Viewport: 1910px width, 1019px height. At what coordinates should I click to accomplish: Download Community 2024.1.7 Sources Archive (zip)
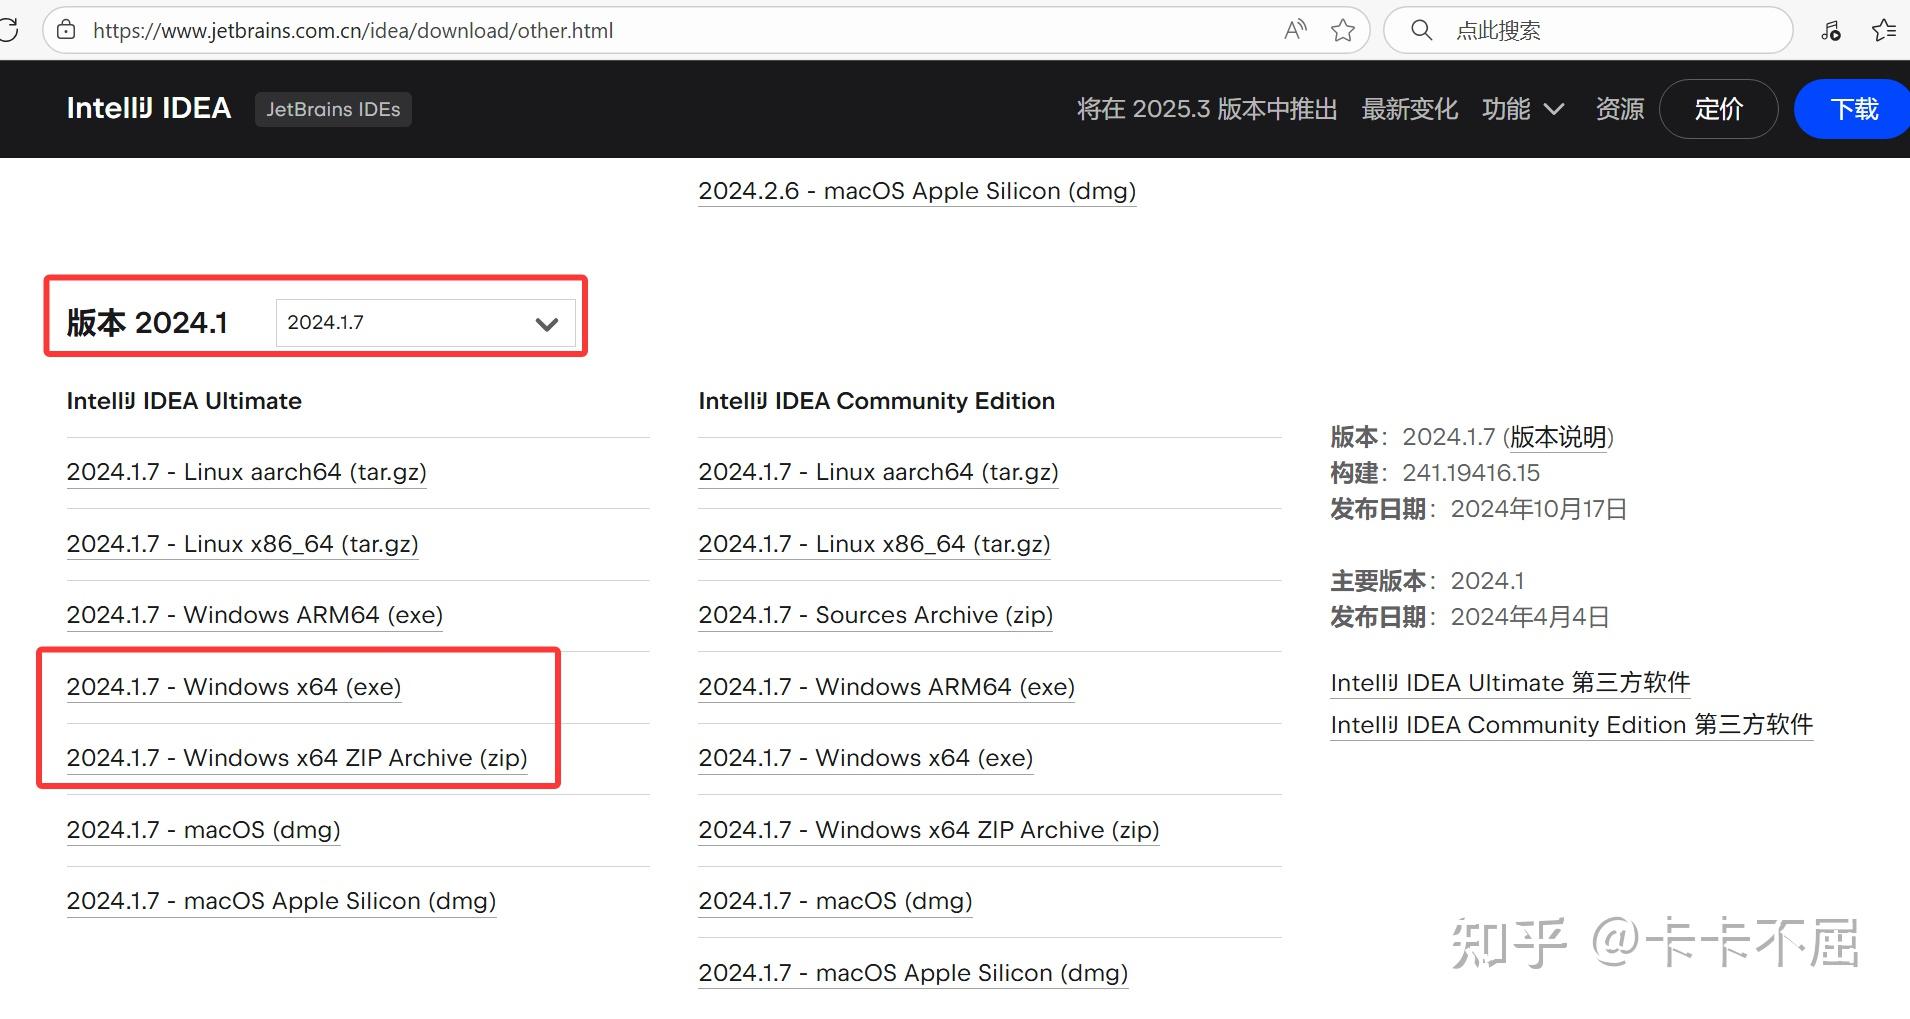click(x=876, y=615)
